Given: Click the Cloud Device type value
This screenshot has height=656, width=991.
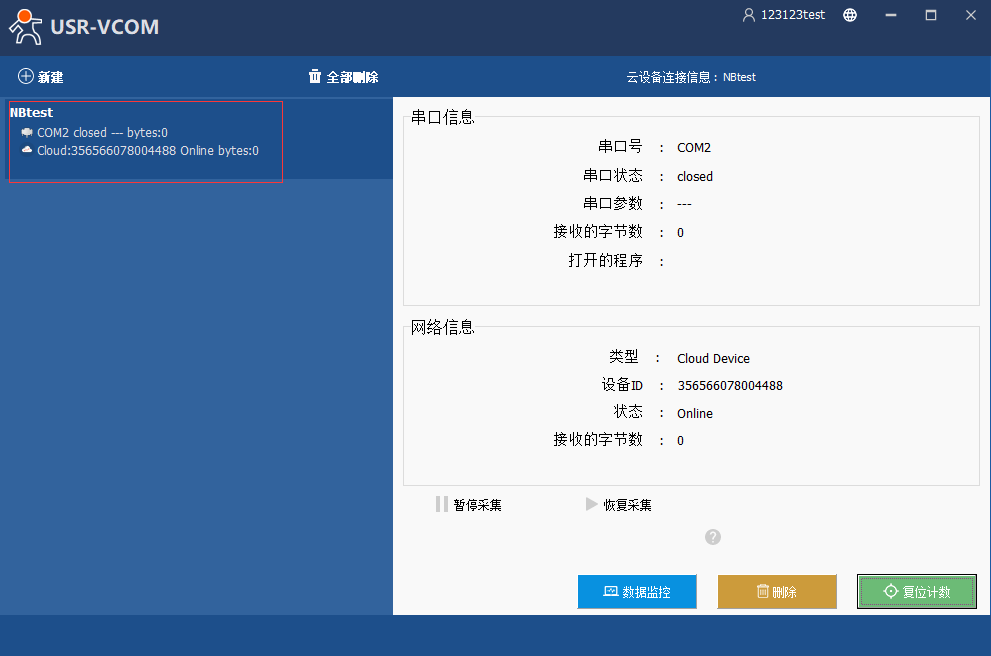Looking at the screenshot, I should tap(713, 358).
